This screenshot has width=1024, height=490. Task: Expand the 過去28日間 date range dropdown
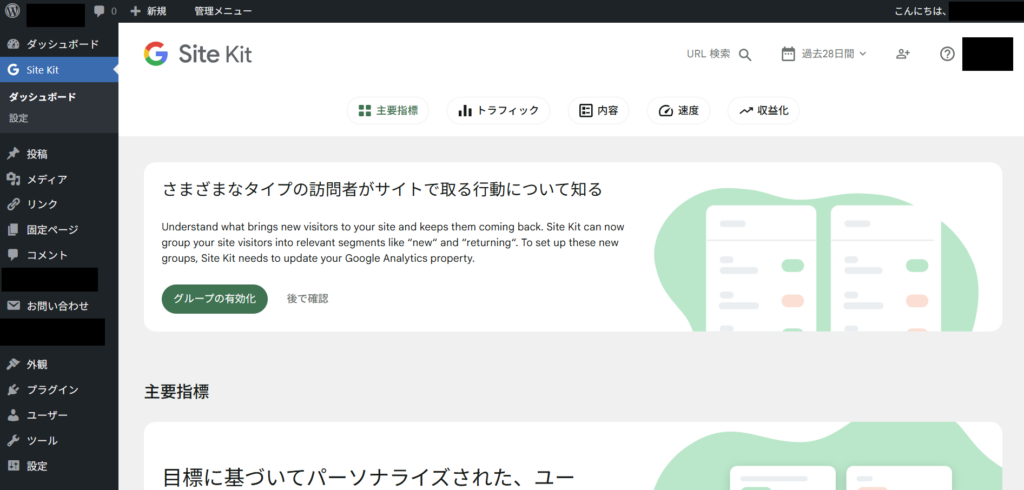[824, 54]
